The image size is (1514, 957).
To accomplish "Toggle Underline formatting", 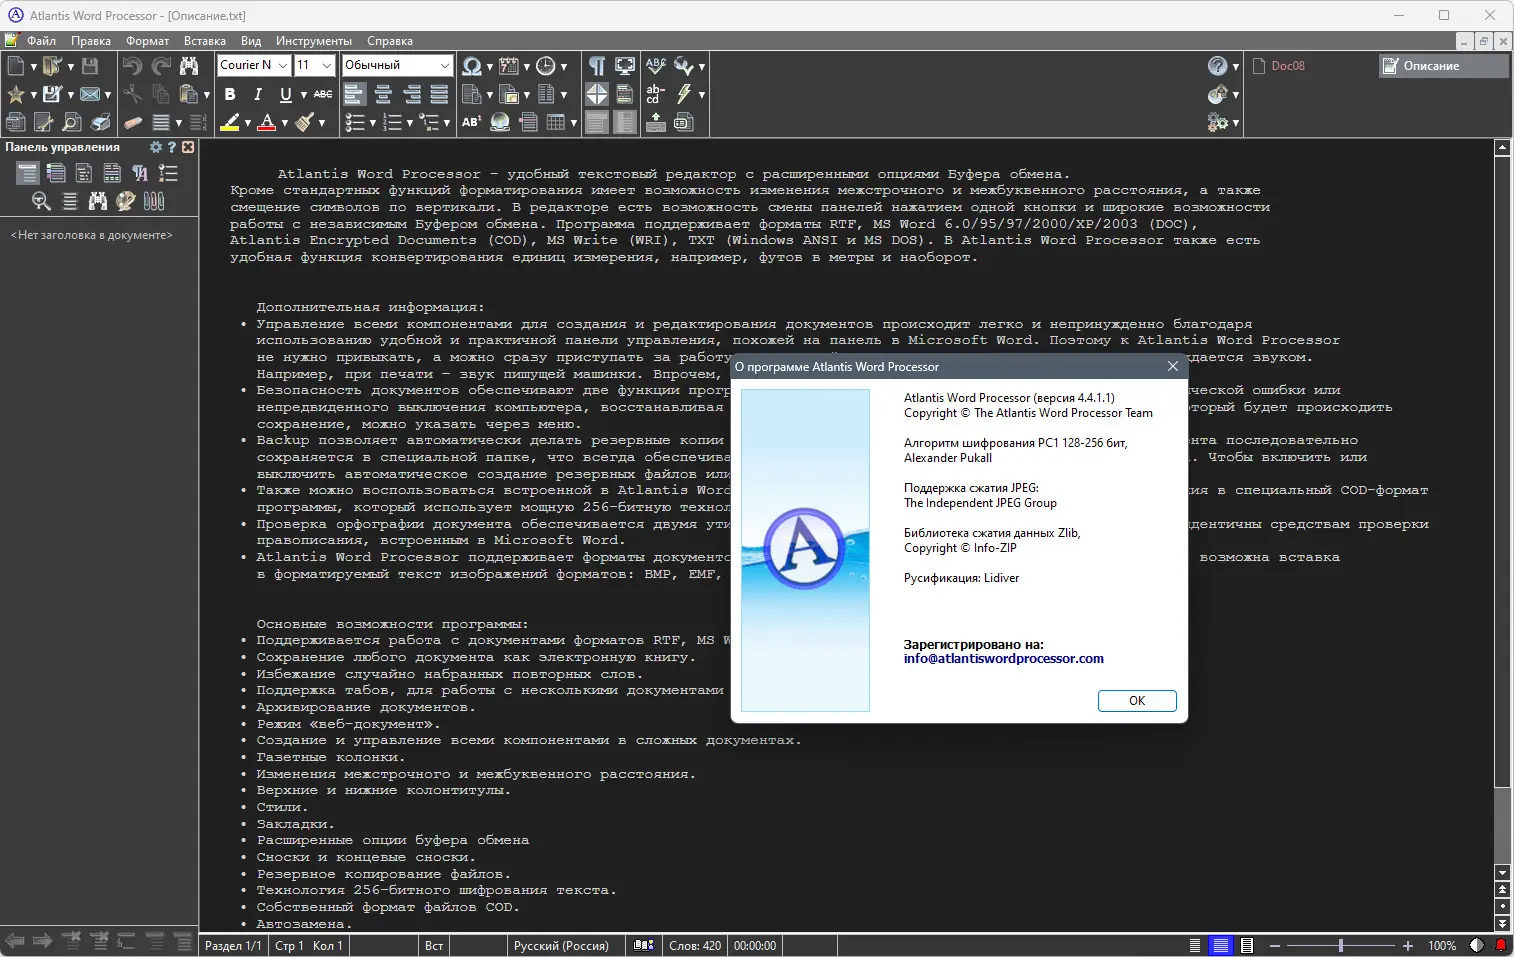I will click(286, 94).
